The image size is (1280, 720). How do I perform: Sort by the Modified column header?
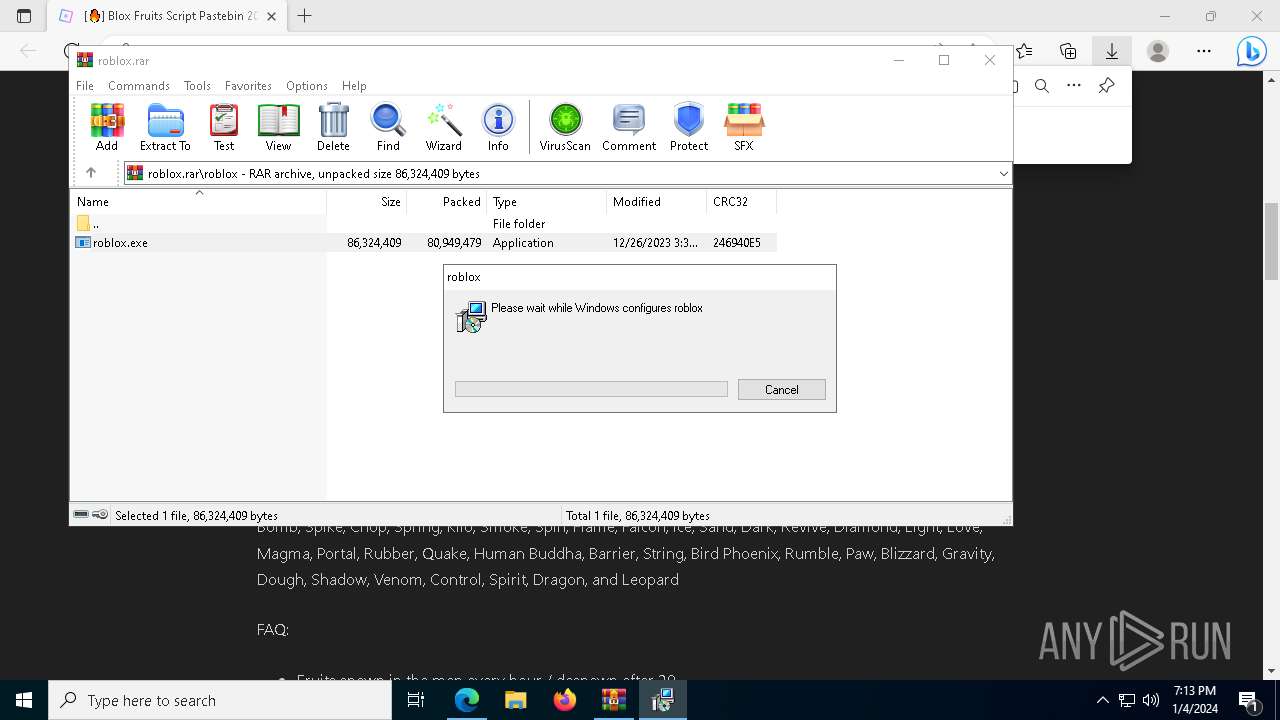coord(657,202)
